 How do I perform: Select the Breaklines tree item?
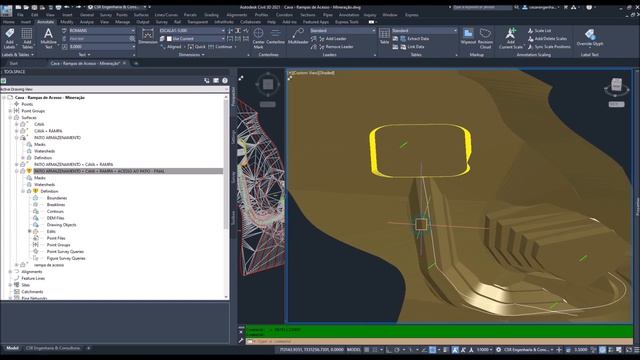56,204
